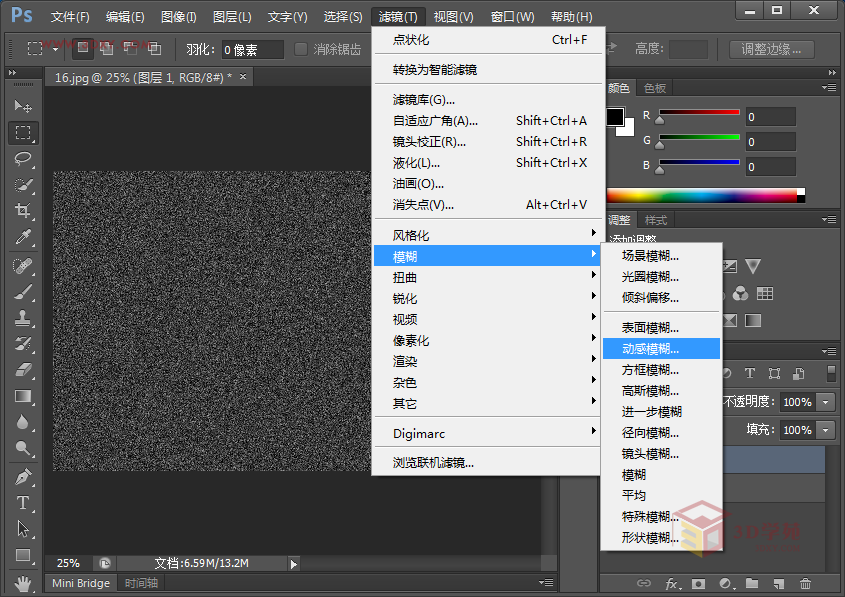The image size is (845, 597).
Task: Open the Image menu
Action: pyautogui.click(x=178, y=17)
